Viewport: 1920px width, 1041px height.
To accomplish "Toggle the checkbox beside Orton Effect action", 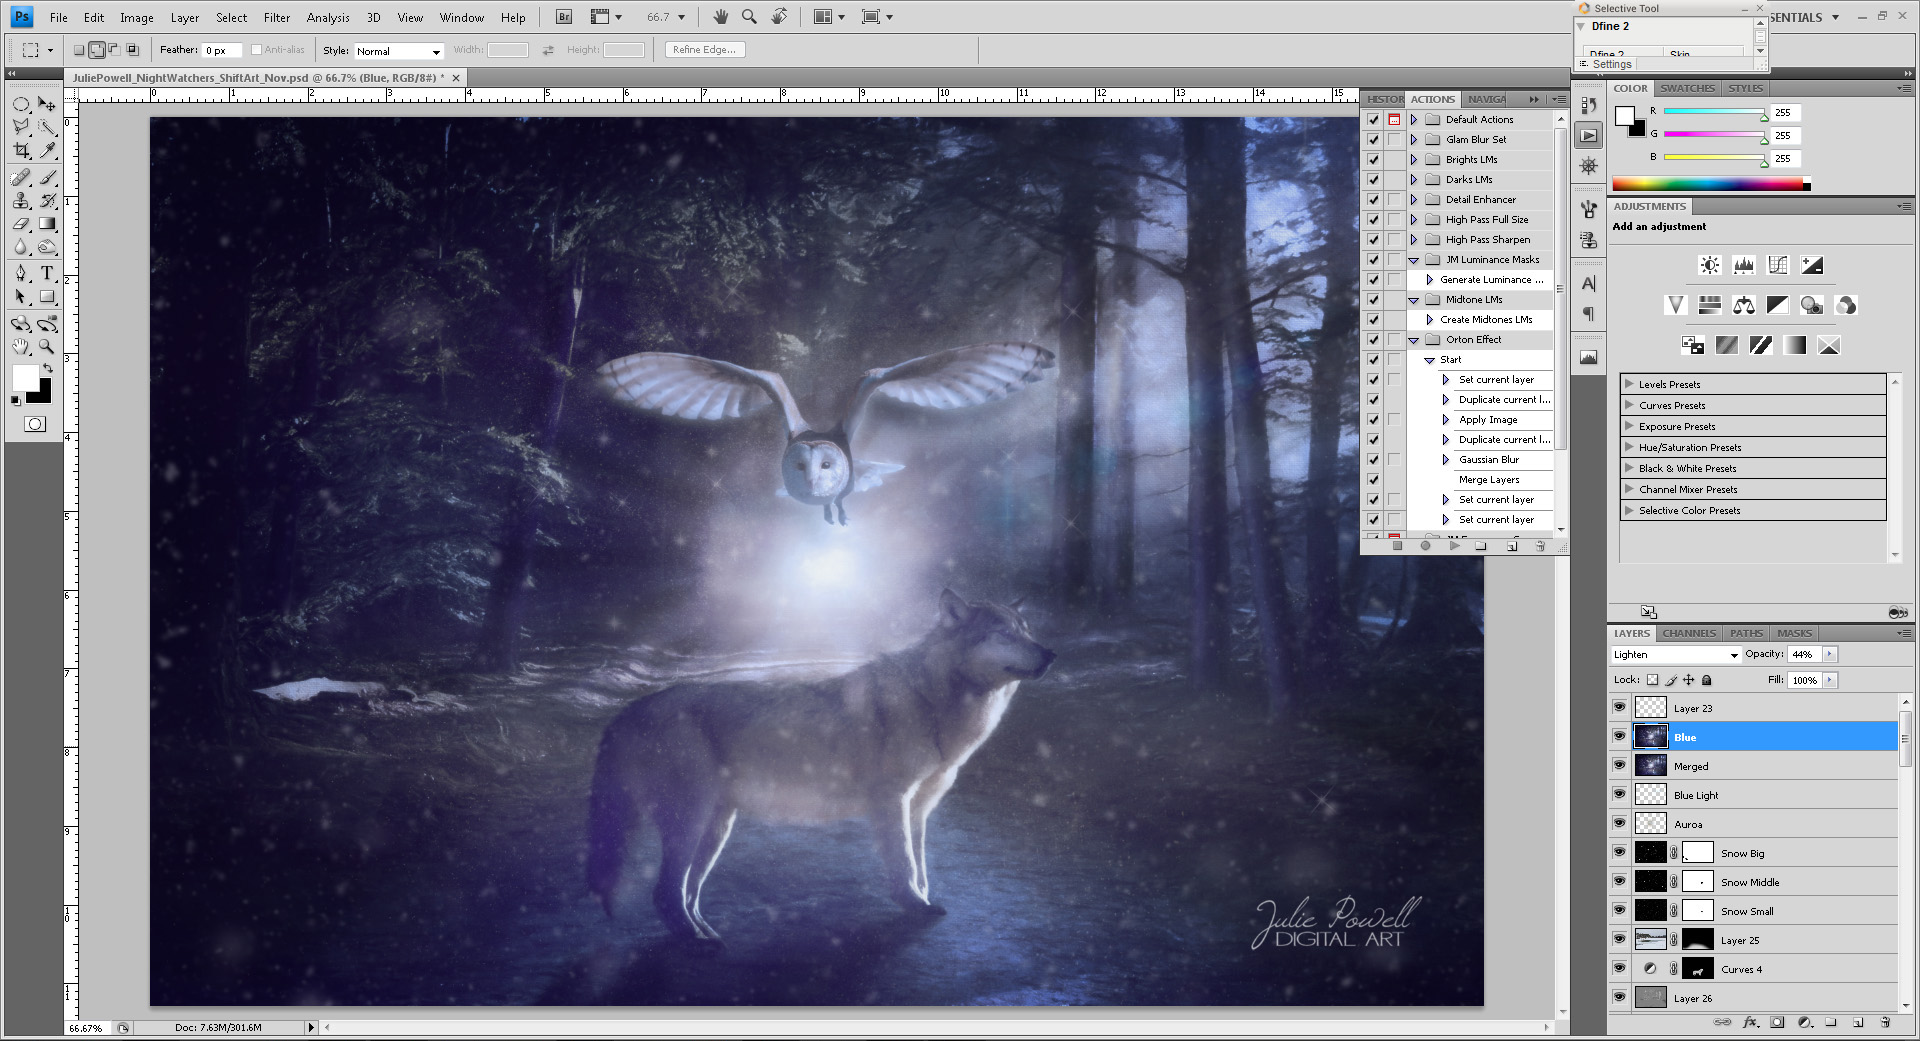I will click(x=1373, y=339).
